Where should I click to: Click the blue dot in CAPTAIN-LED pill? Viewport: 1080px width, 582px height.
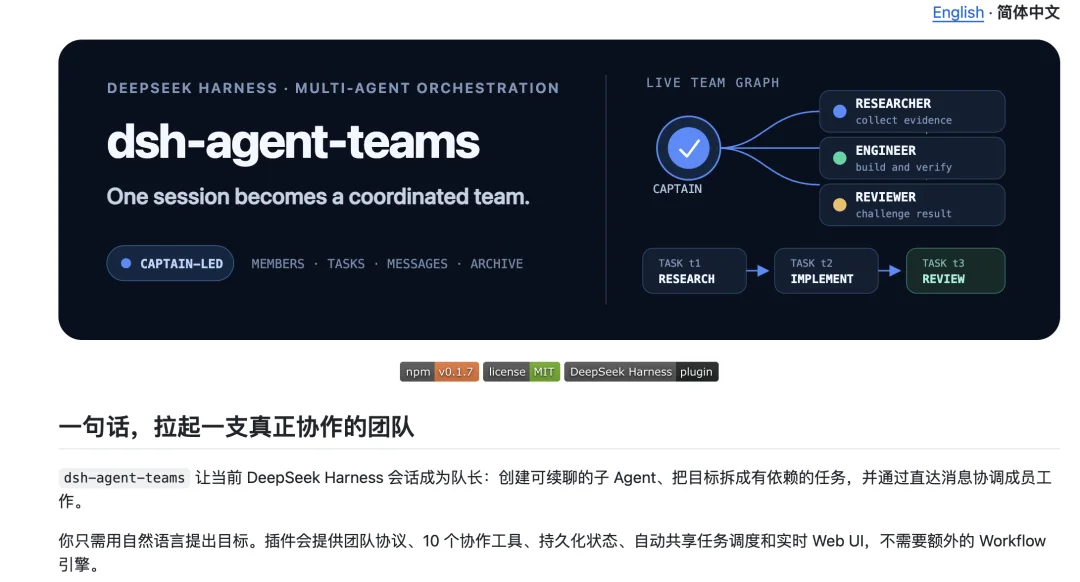tap(126, 263)
